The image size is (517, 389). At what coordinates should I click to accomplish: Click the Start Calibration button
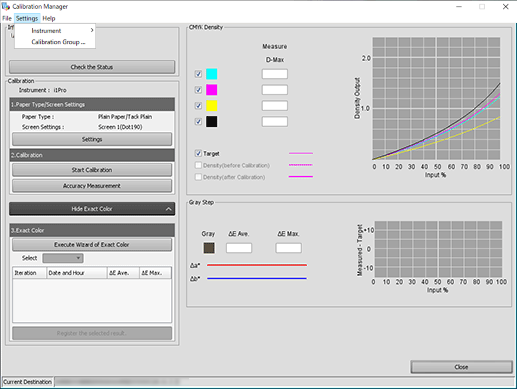92,170
